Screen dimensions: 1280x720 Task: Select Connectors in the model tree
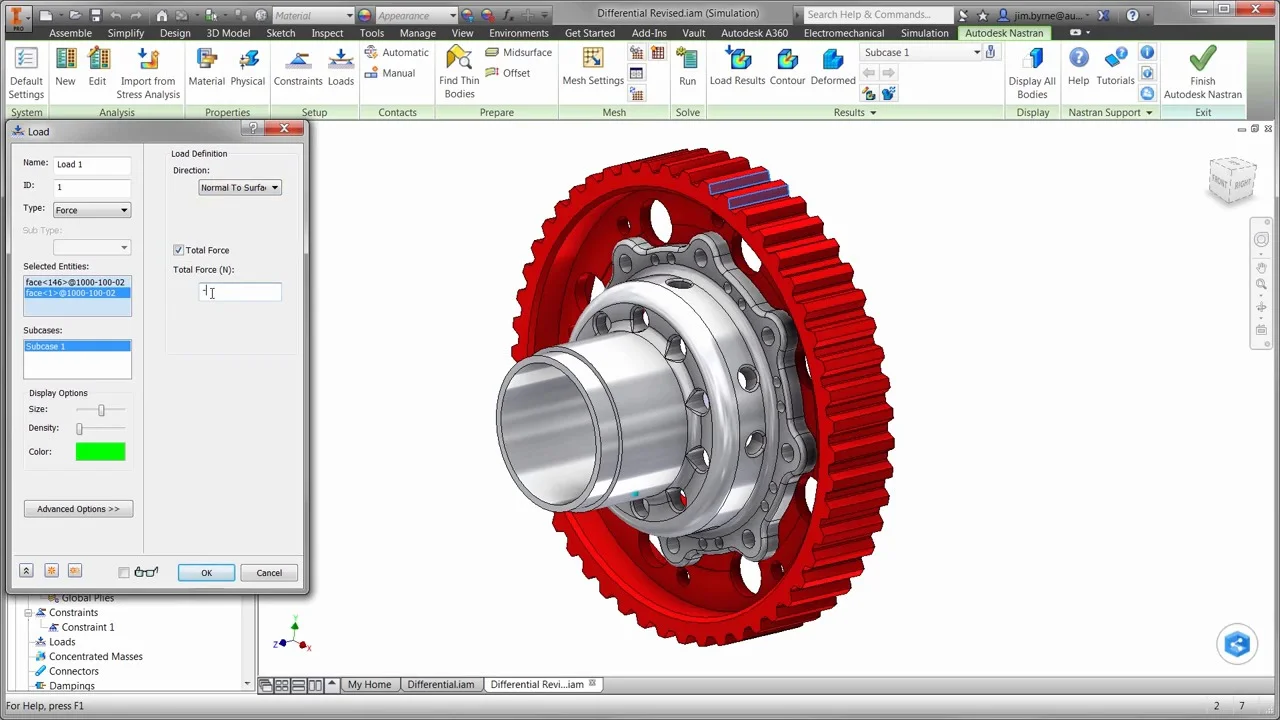[73, 671]
